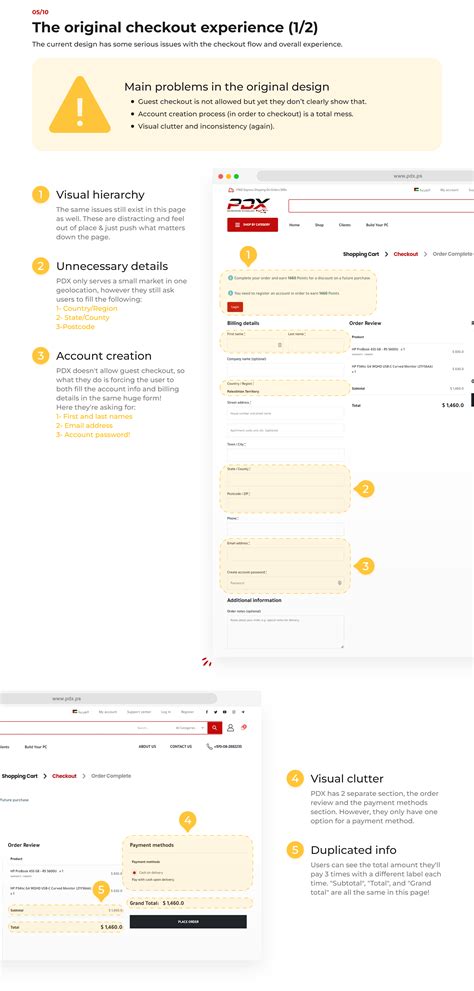Click the +970 phone number in the header
Screen dimensions: 474x991
229,746
